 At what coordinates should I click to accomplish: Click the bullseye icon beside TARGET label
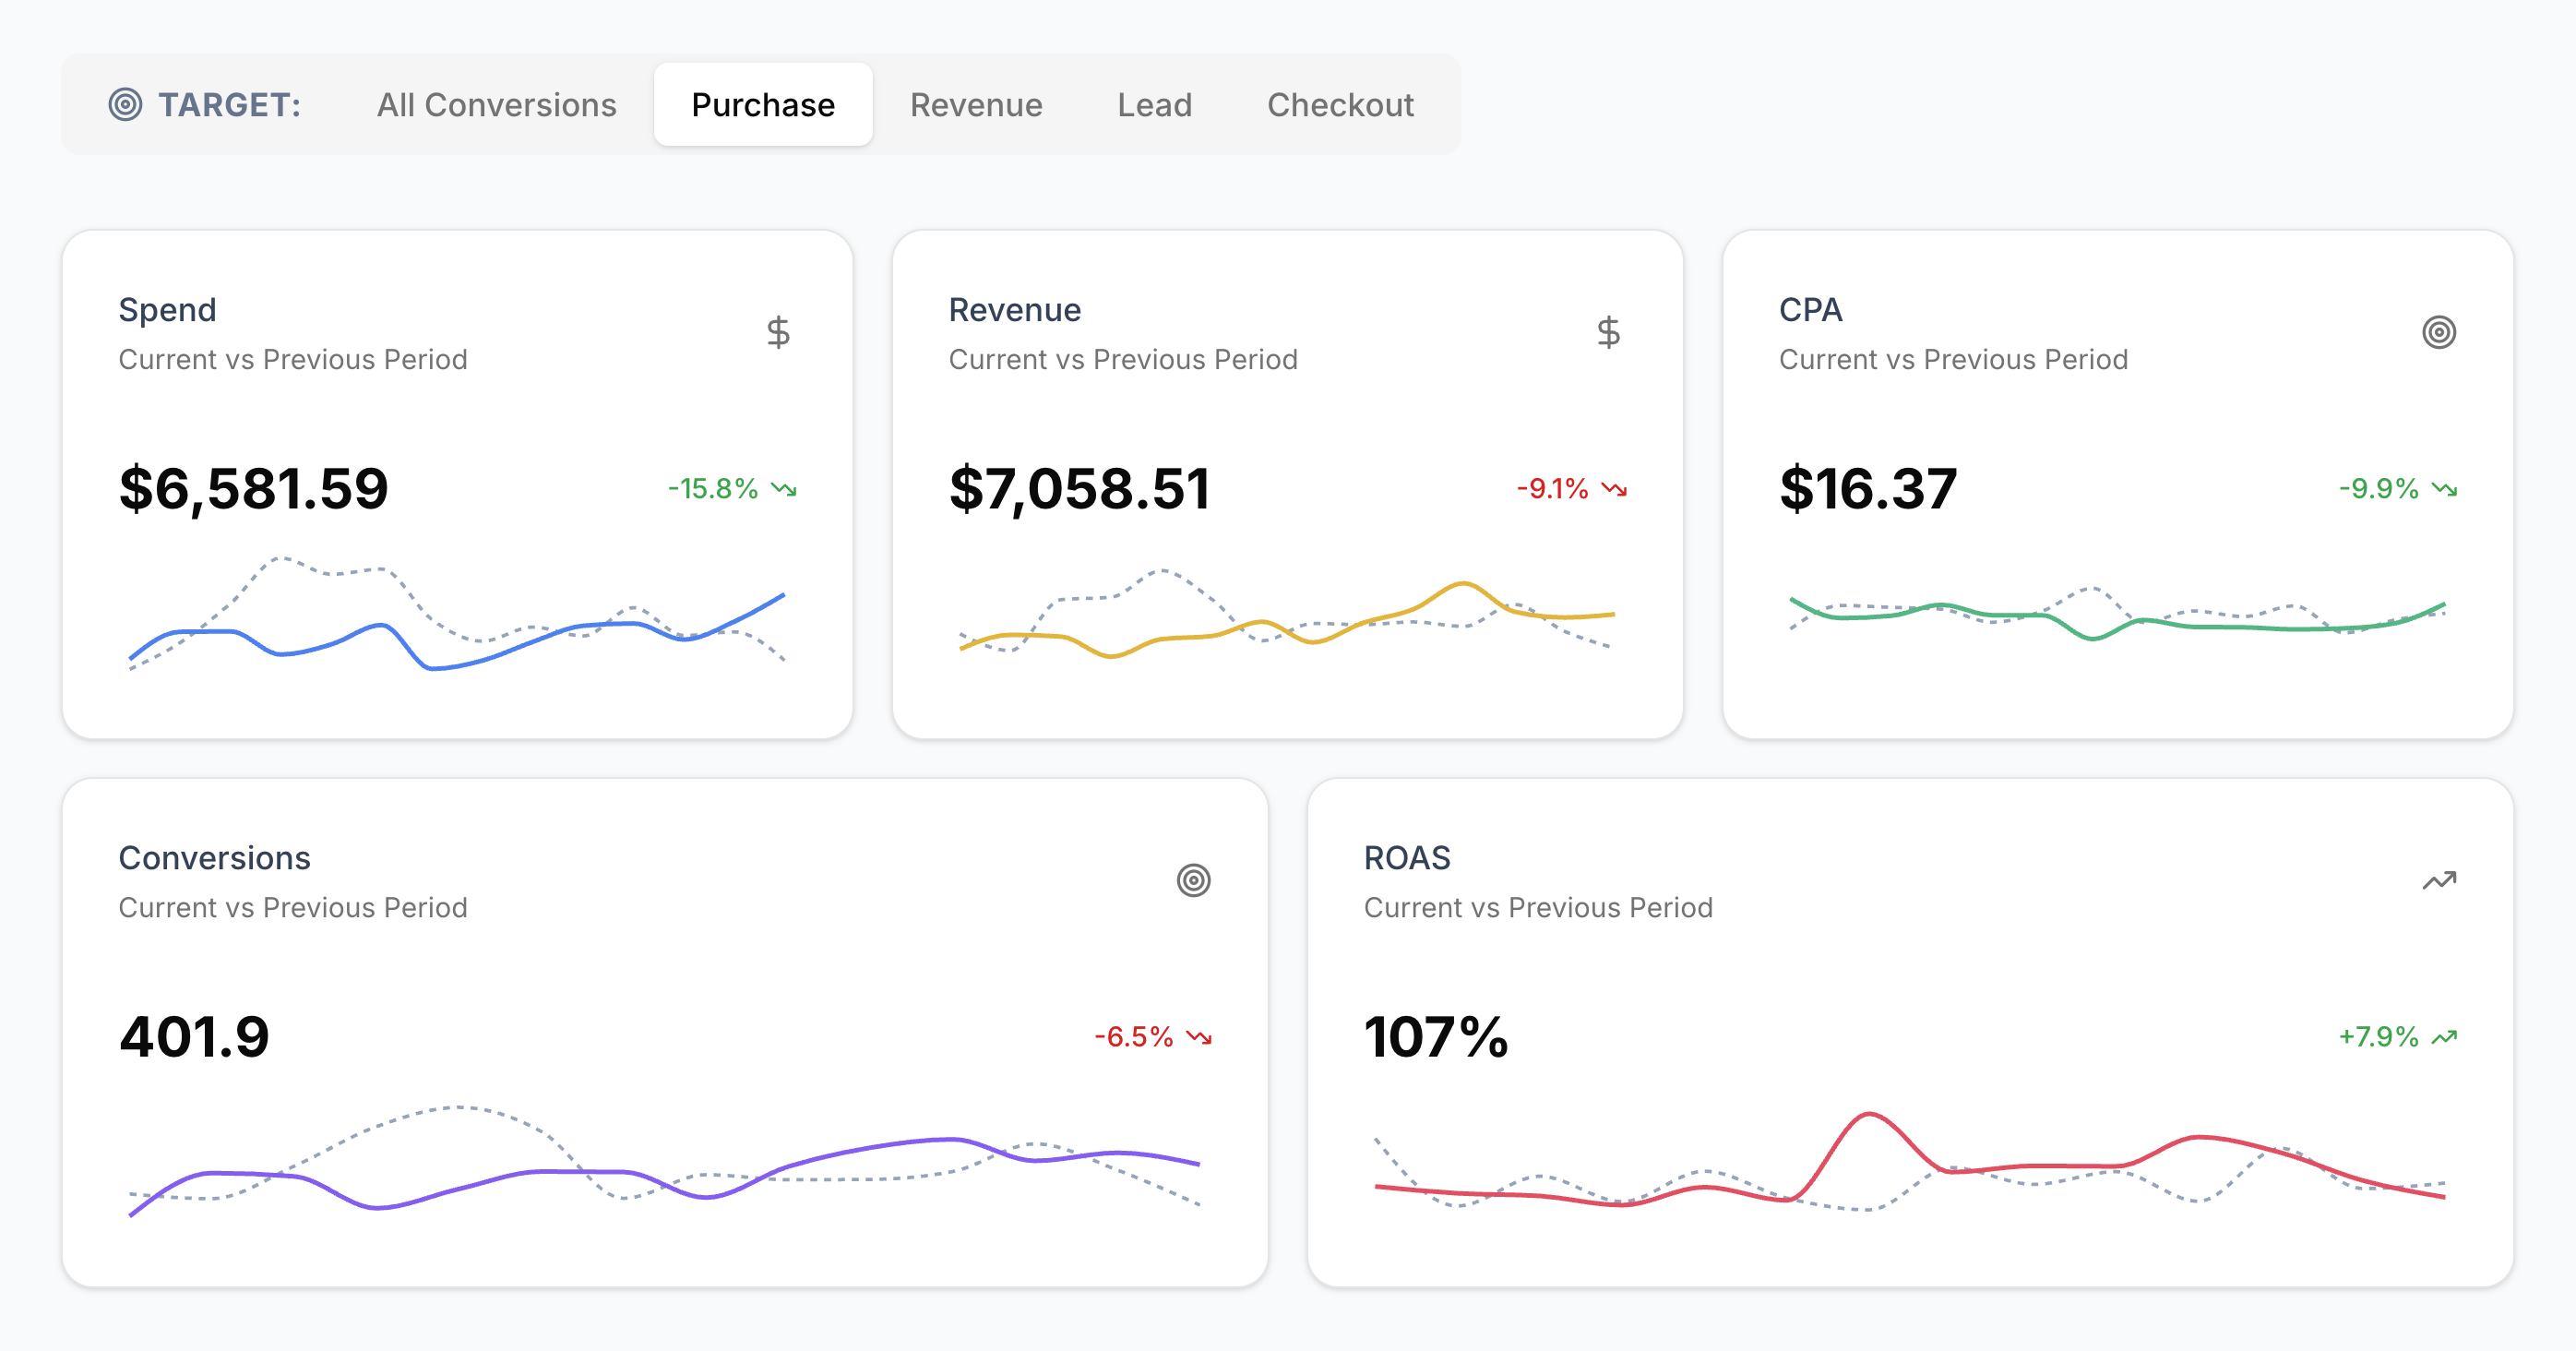127,104
